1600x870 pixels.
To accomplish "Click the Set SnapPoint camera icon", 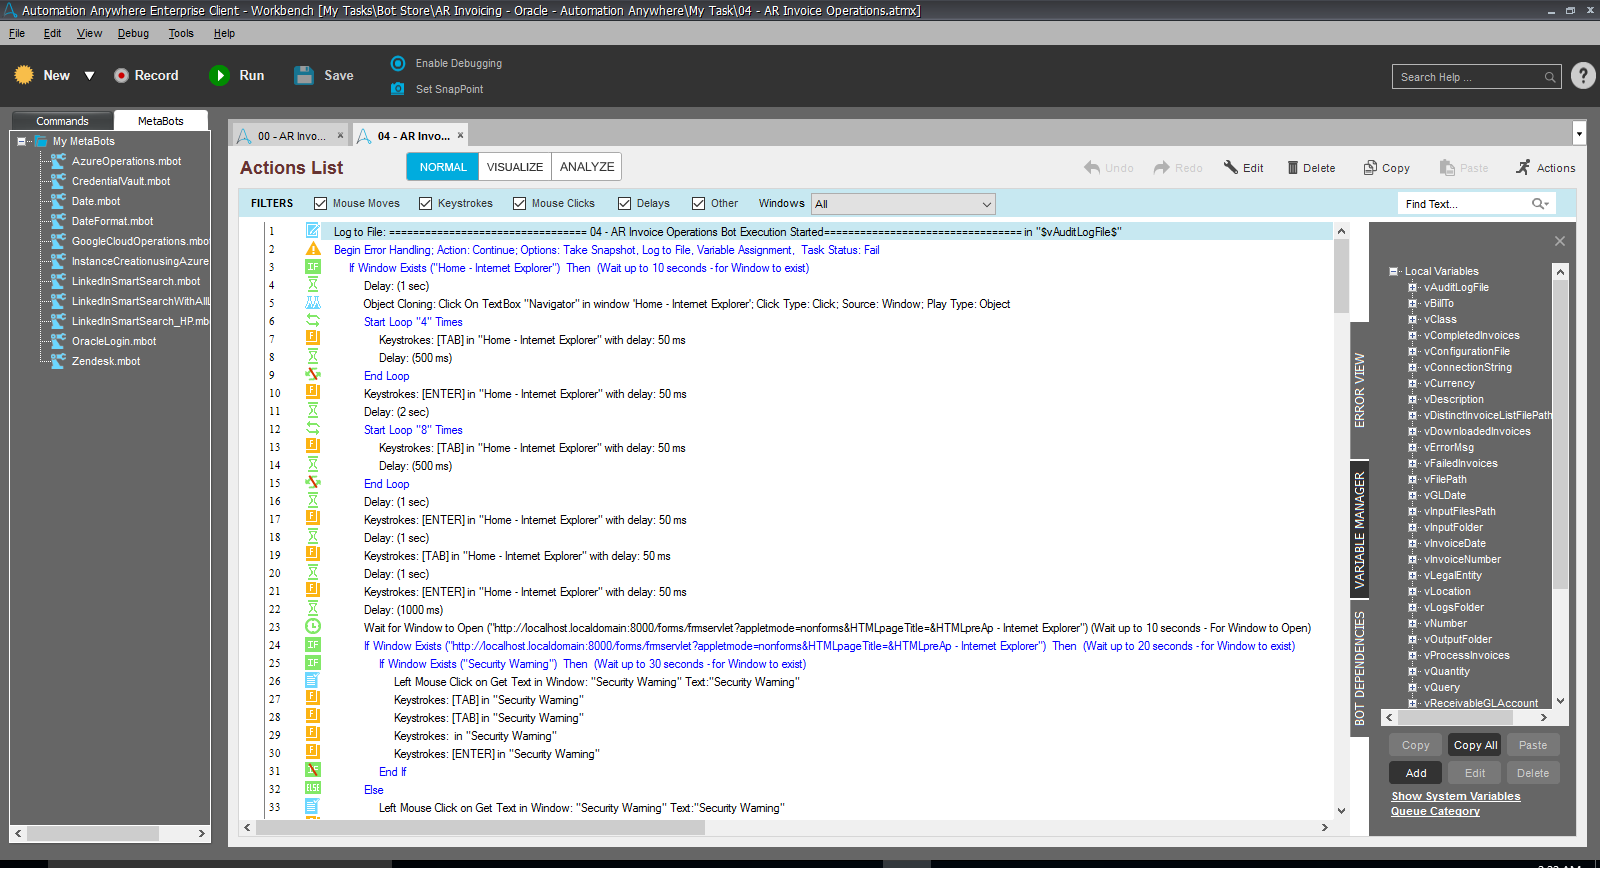I will pos(398,89).
